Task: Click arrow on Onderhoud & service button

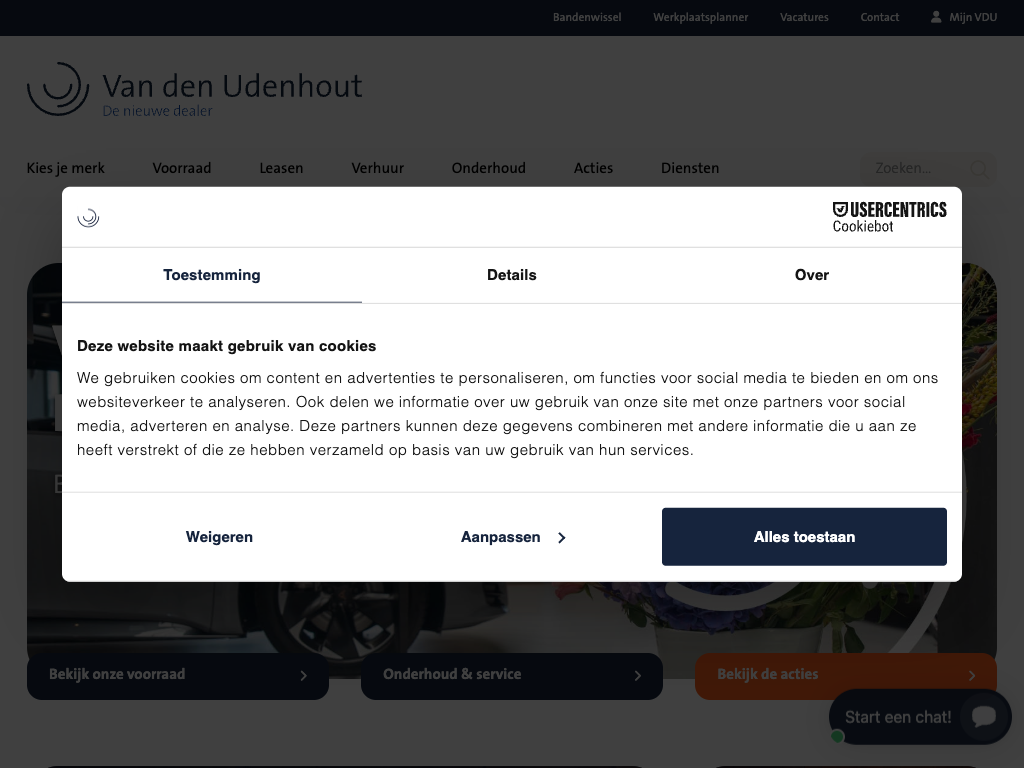Action: pos(638,676)
